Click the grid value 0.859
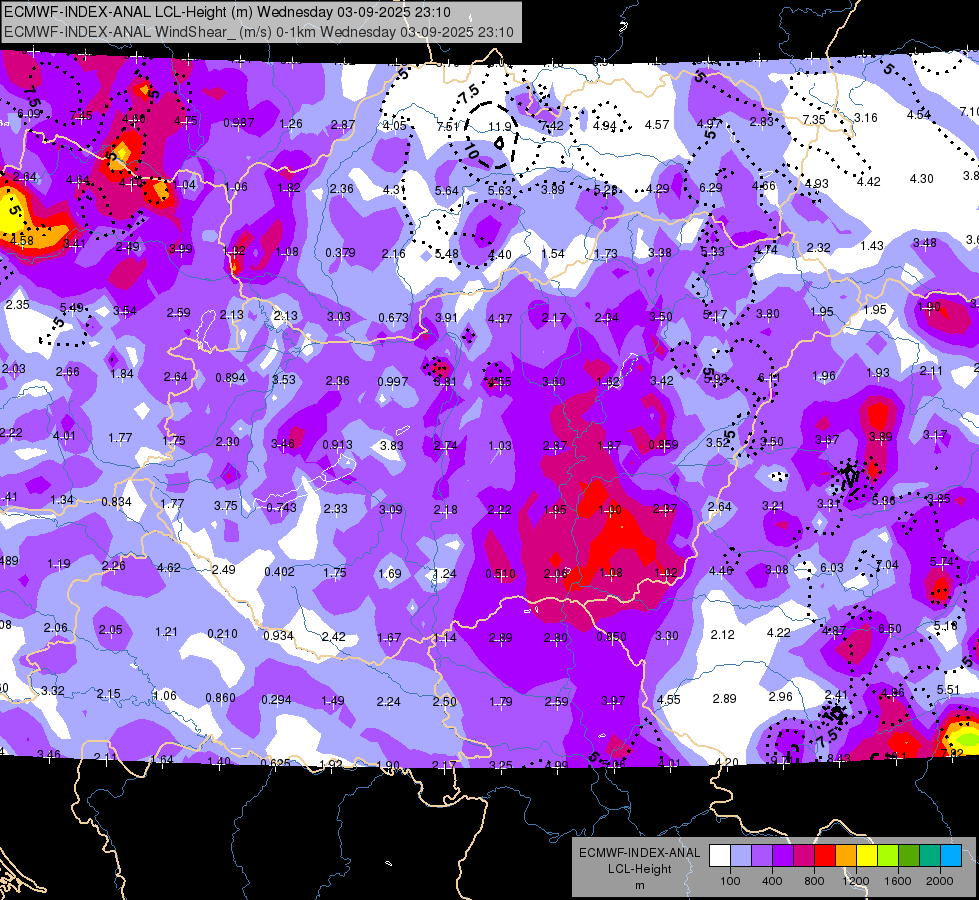Viewport: 979px width, 900px height. (663, 445)
